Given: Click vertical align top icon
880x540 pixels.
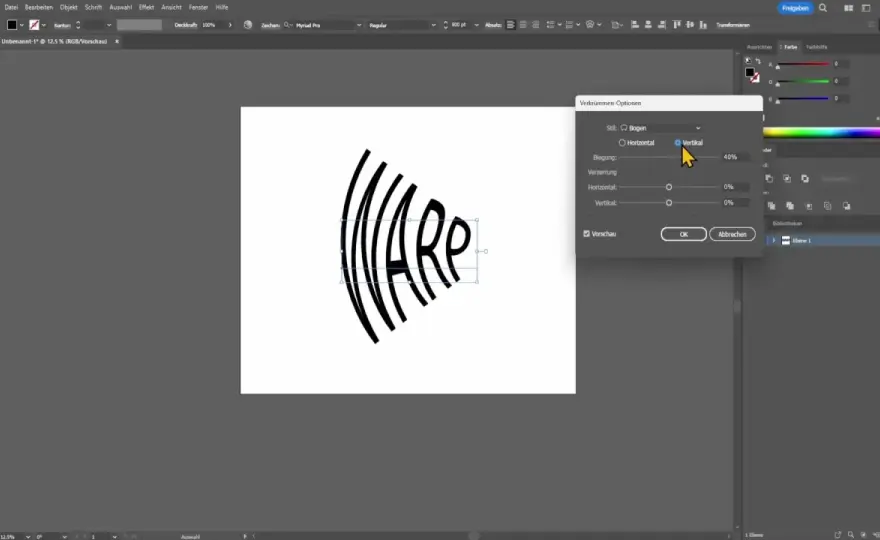Looking at the screenshot, I should click(x=677, y=25).
